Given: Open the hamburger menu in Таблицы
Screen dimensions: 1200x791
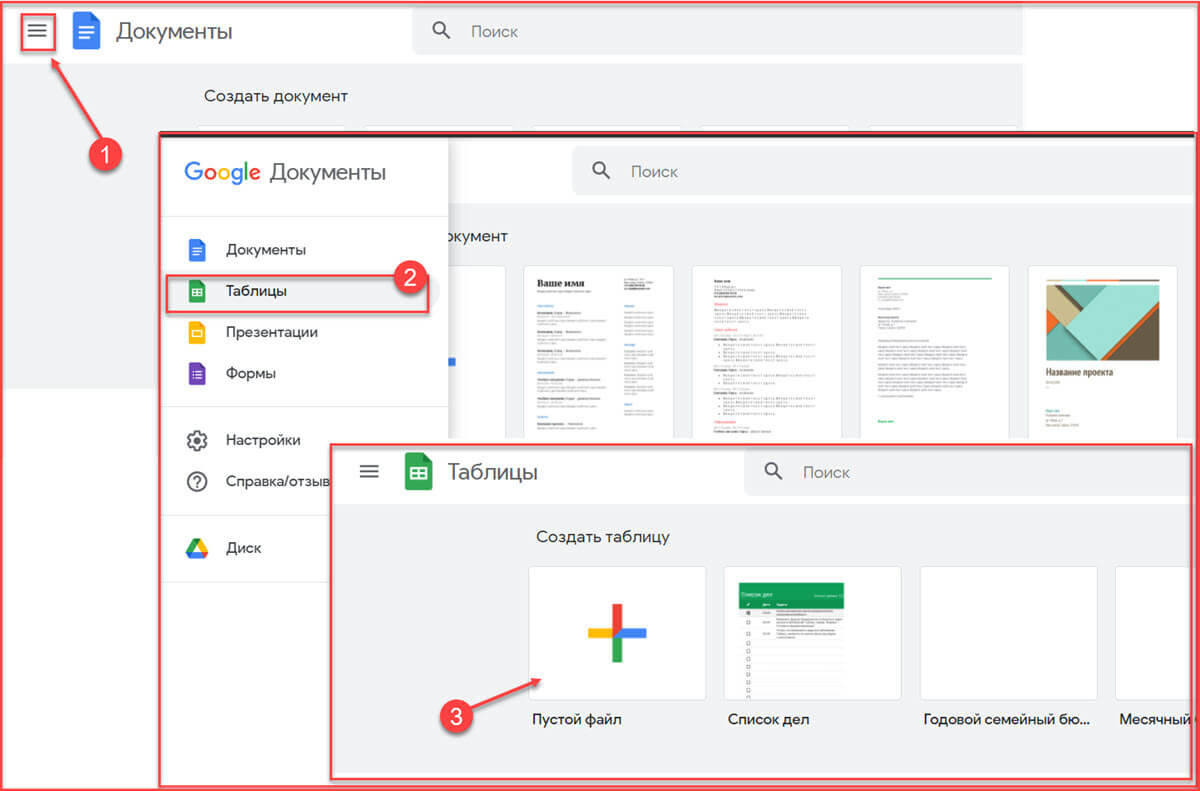Looking at the screenshot, I should [369, 472].
